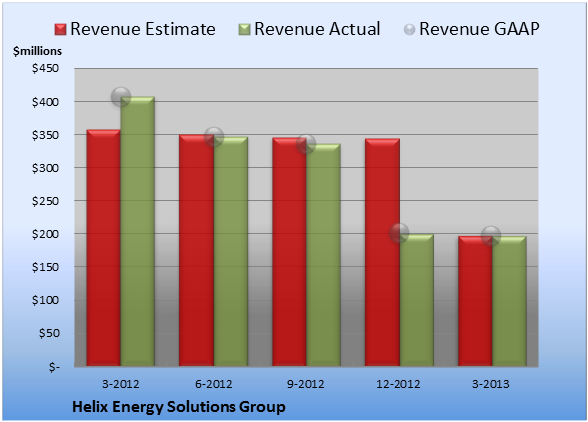Click the green Revenue Actual legend swatch

(x=244, y=30)
